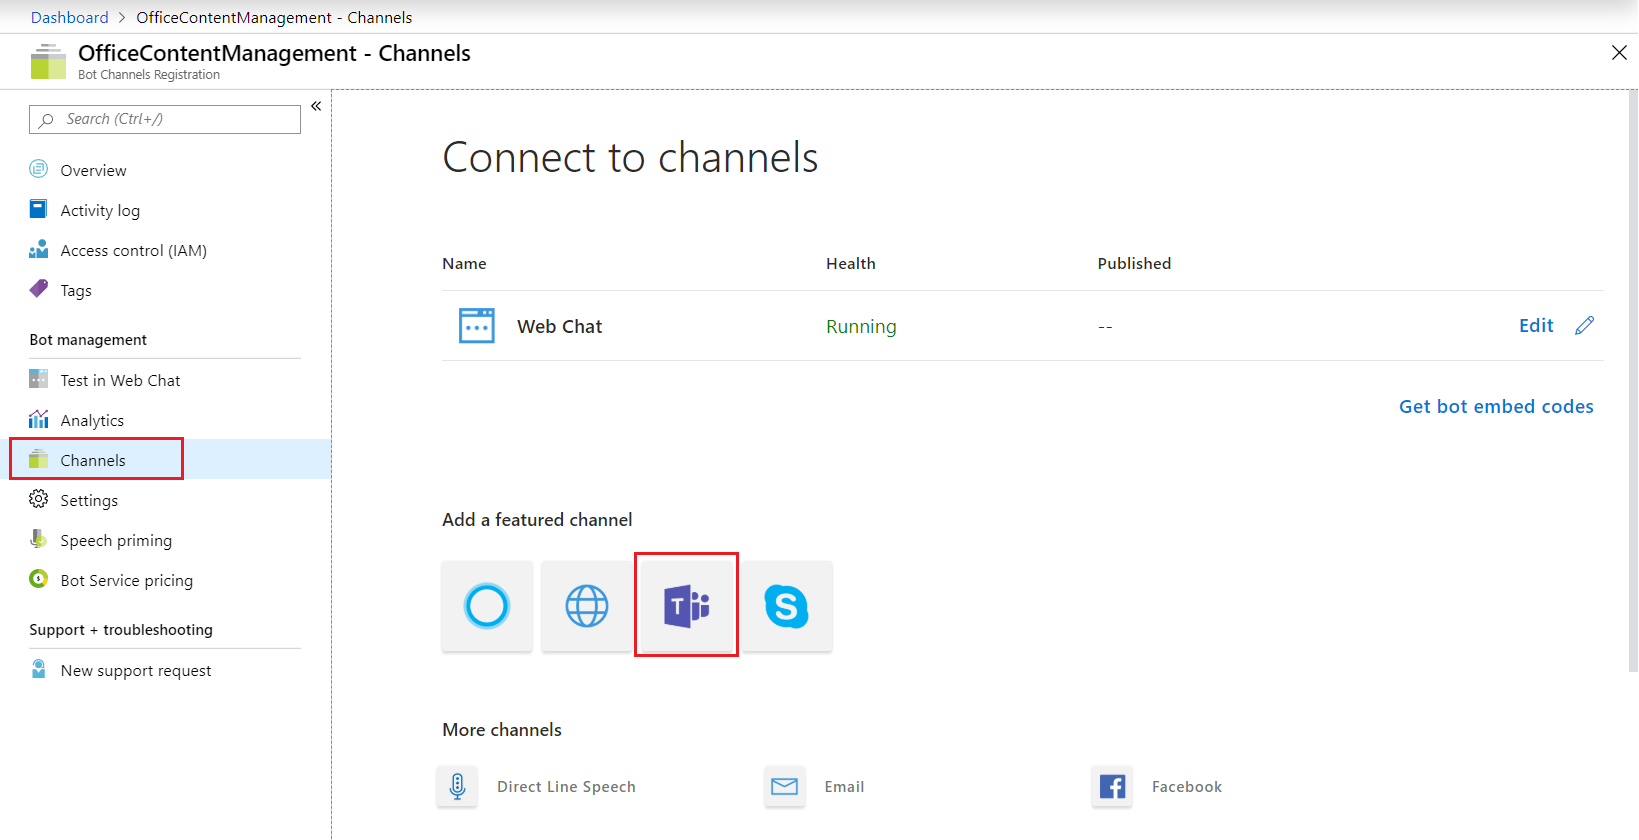Viewport: 1639px width, 840px height.
Task: Collapse the left sidebar navigation menu
Action: click(x=316, y=106)
